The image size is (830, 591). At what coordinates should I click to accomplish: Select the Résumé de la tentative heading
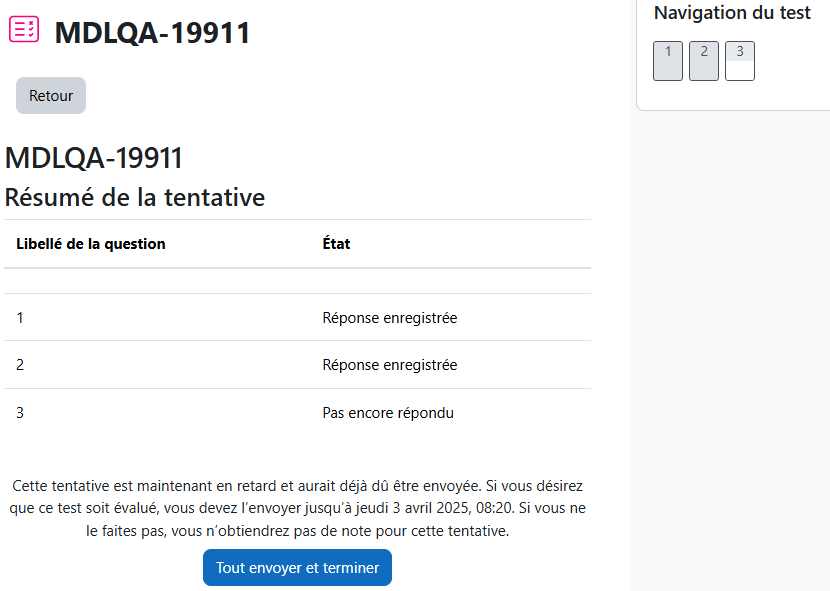[x=134, y=198]
